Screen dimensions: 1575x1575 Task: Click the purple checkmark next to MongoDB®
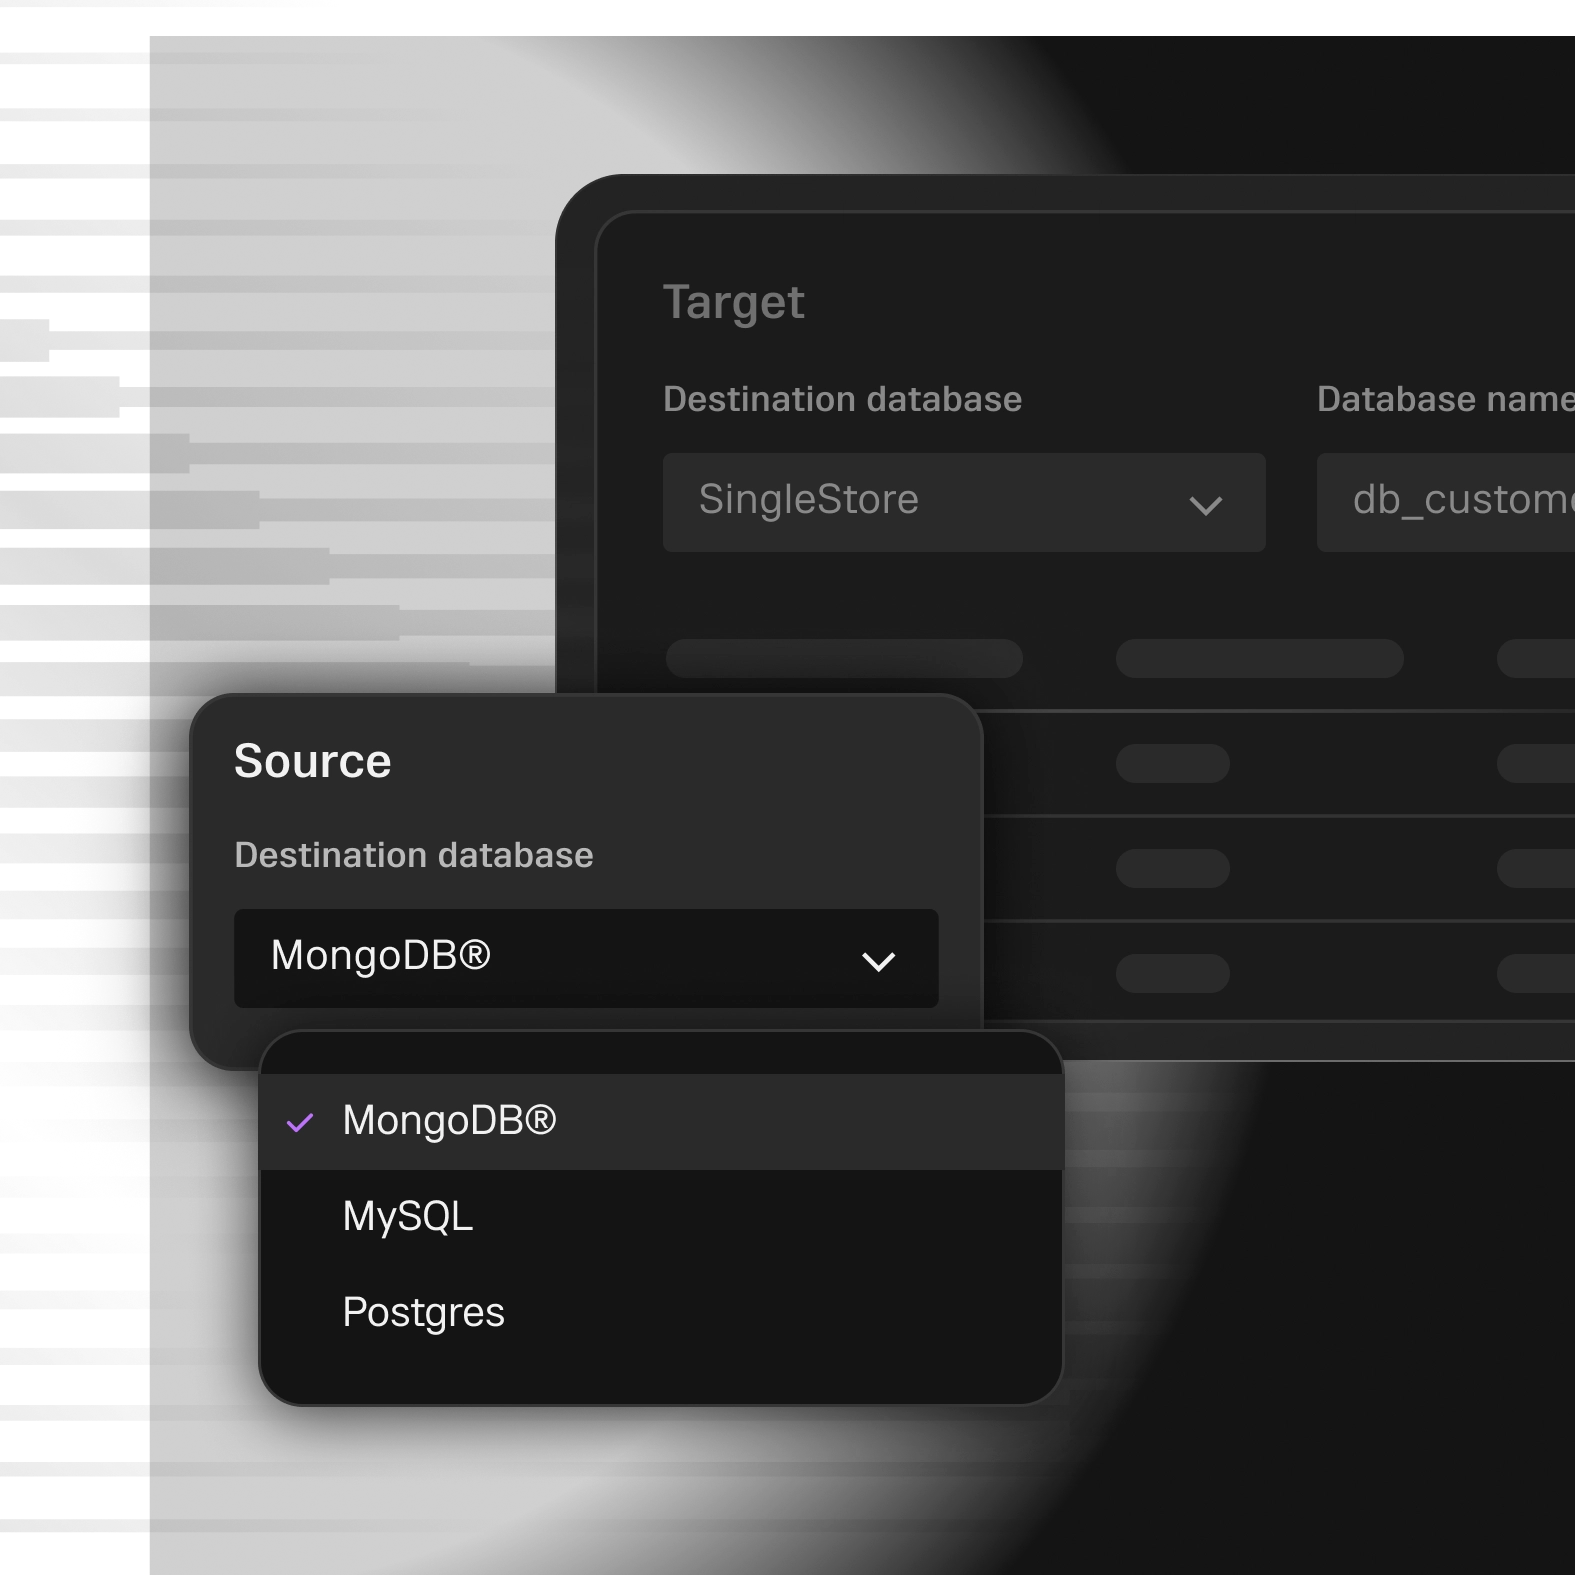pos(300,1123)
